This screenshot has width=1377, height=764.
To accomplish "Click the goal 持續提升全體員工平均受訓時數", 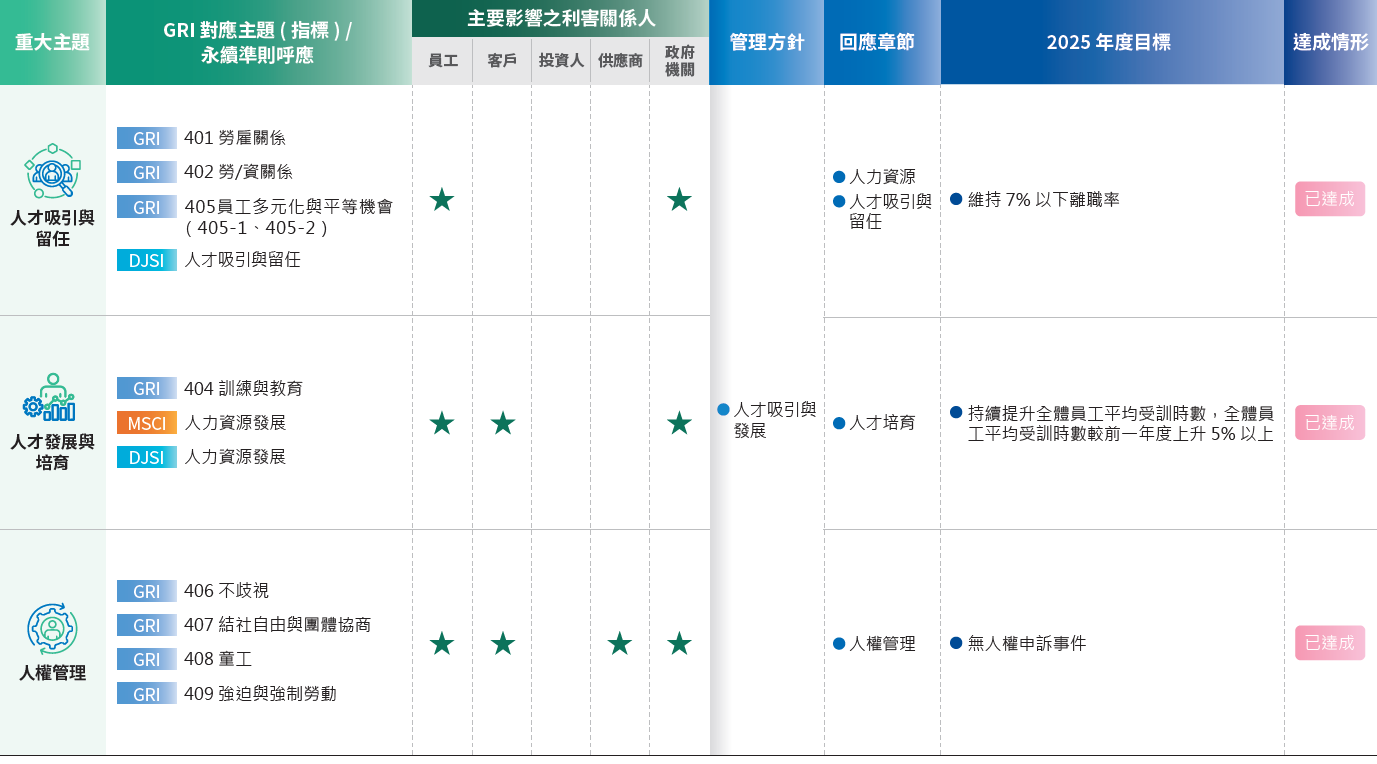I will pos(1120,424).
